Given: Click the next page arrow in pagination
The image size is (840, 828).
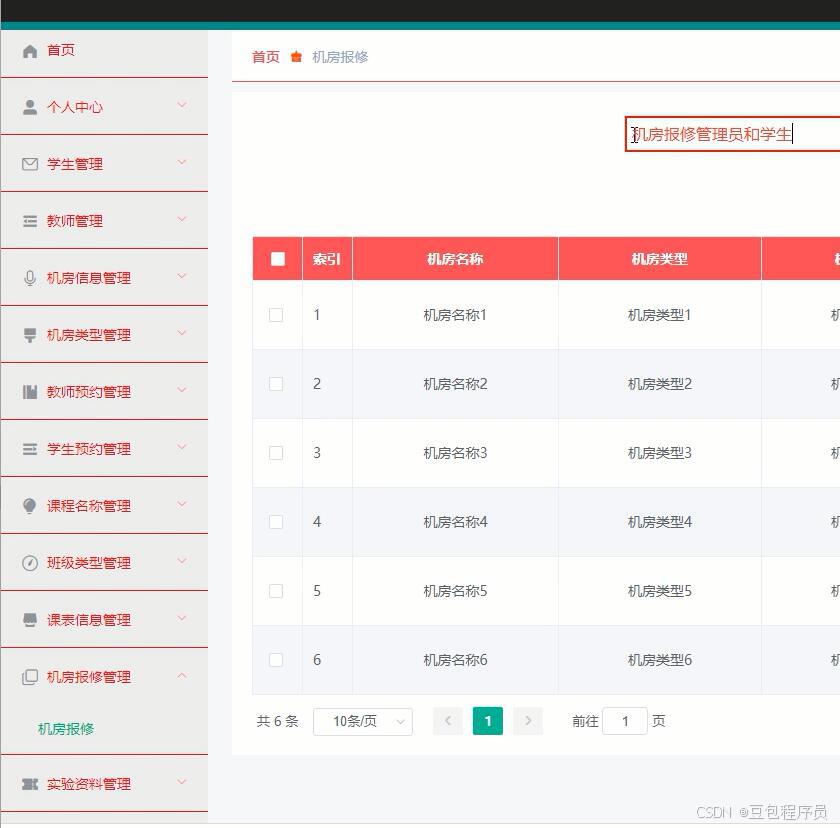Looking at the screenshot, I should 527,720.
